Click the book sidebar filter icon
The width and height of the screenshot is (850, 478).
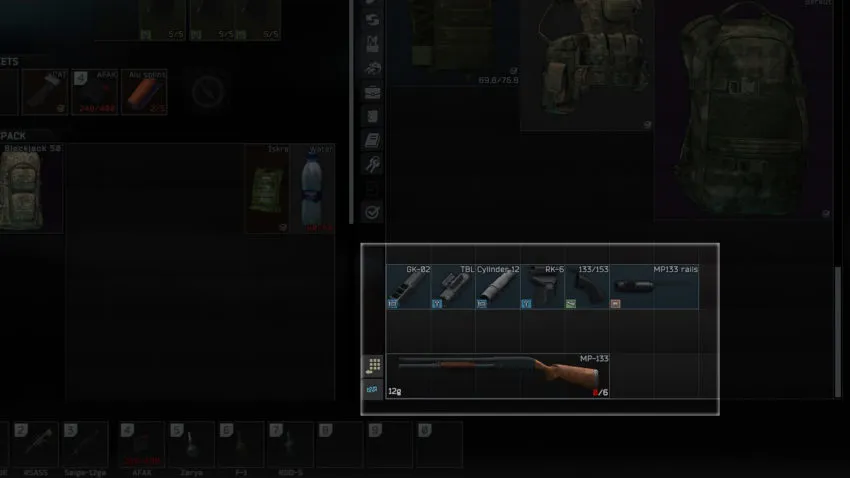click(372, 140)
